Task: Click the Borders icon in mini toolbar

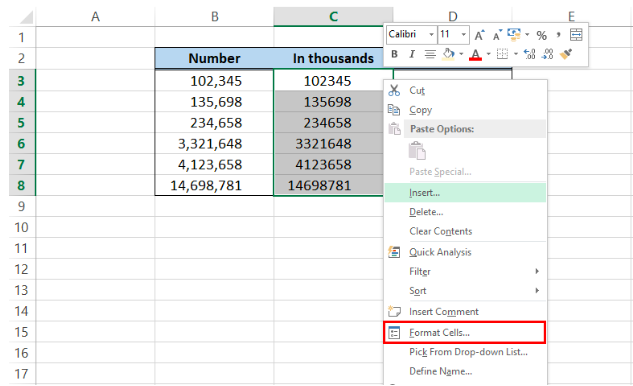Action: click(502, 54)
